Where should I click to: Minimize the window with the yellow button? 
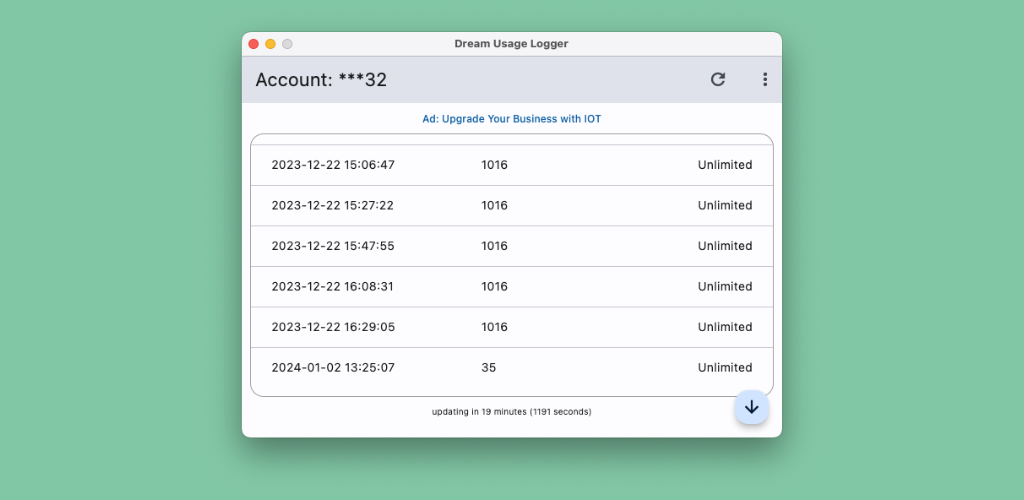(x=270, y=44)
